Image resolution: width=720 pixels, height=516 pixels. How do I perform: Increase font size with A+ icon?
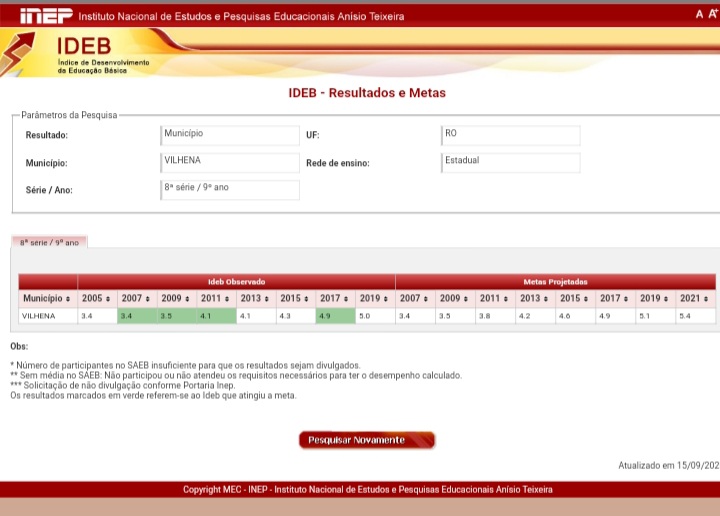click(713, 14)
